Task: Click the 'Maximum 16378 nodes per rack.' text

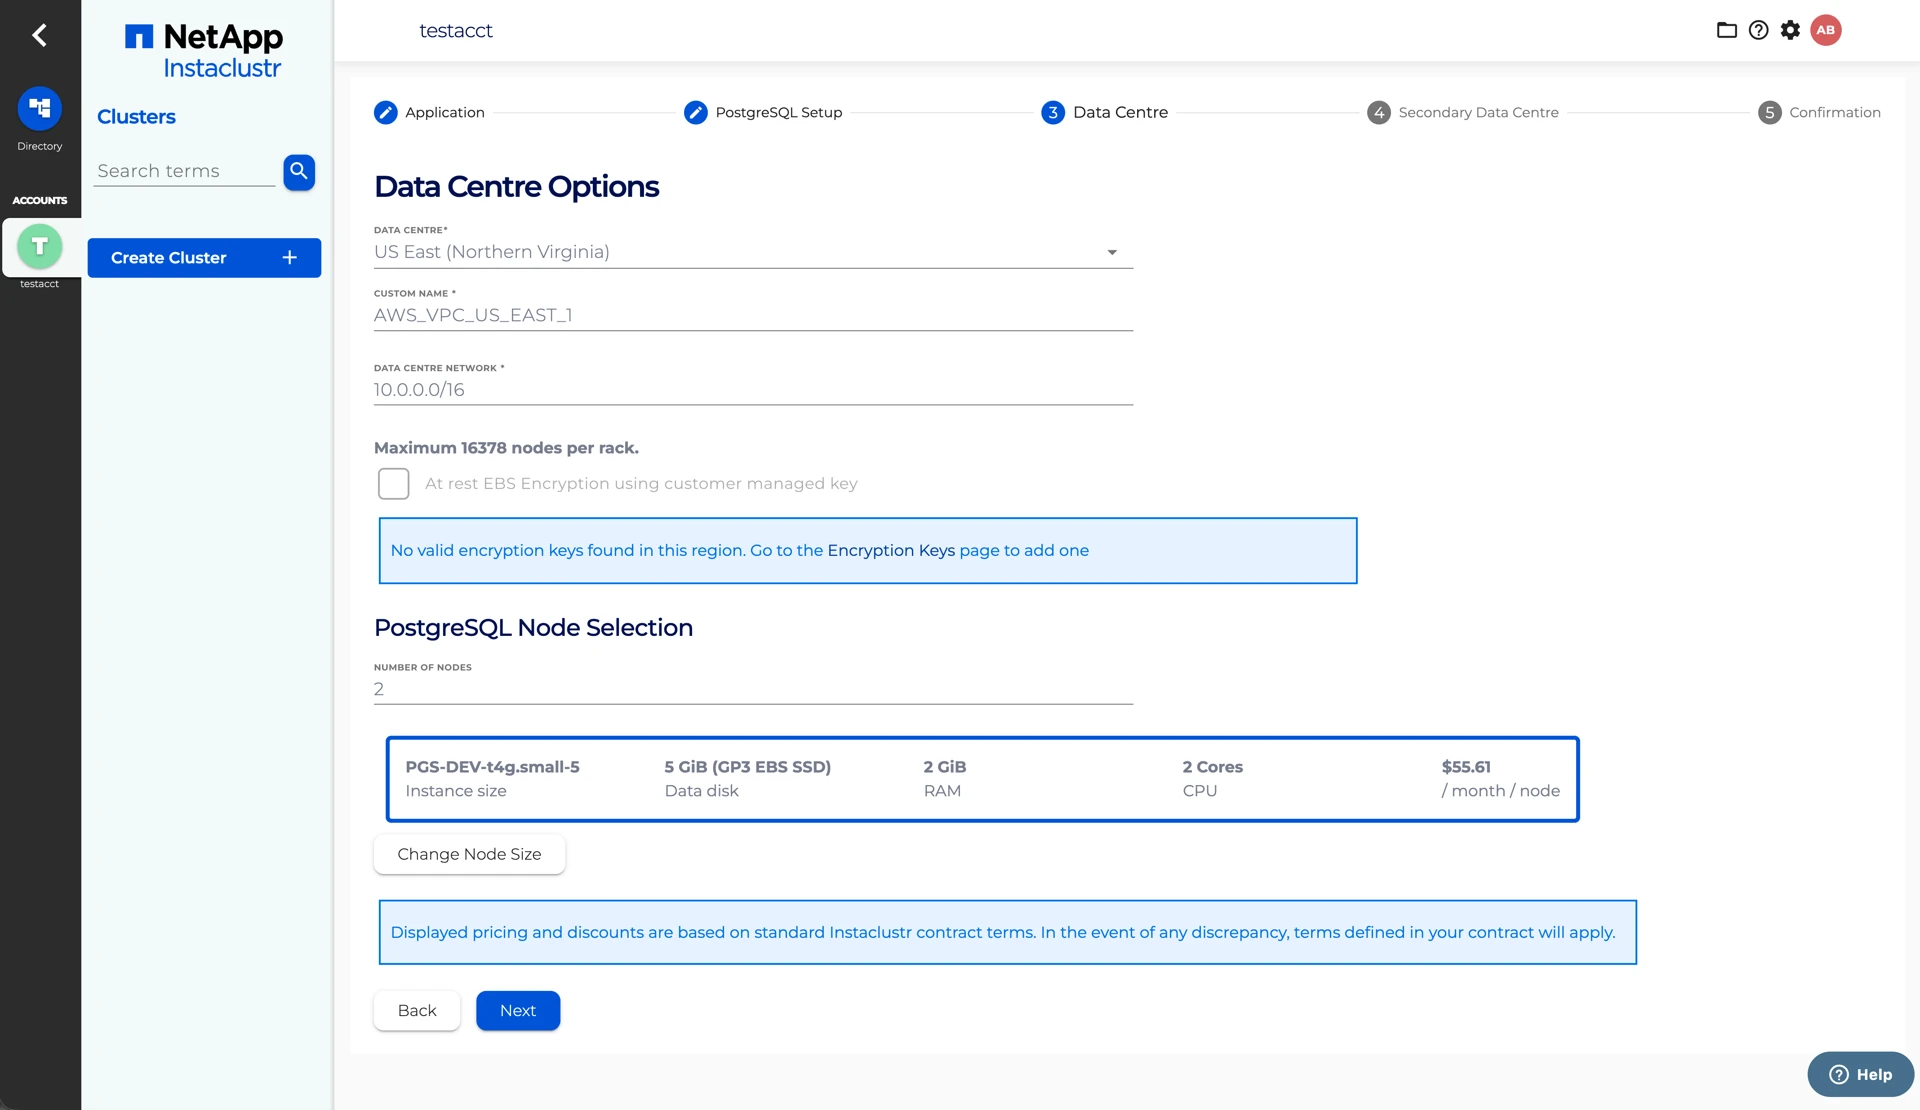Action: click(506, 448)
